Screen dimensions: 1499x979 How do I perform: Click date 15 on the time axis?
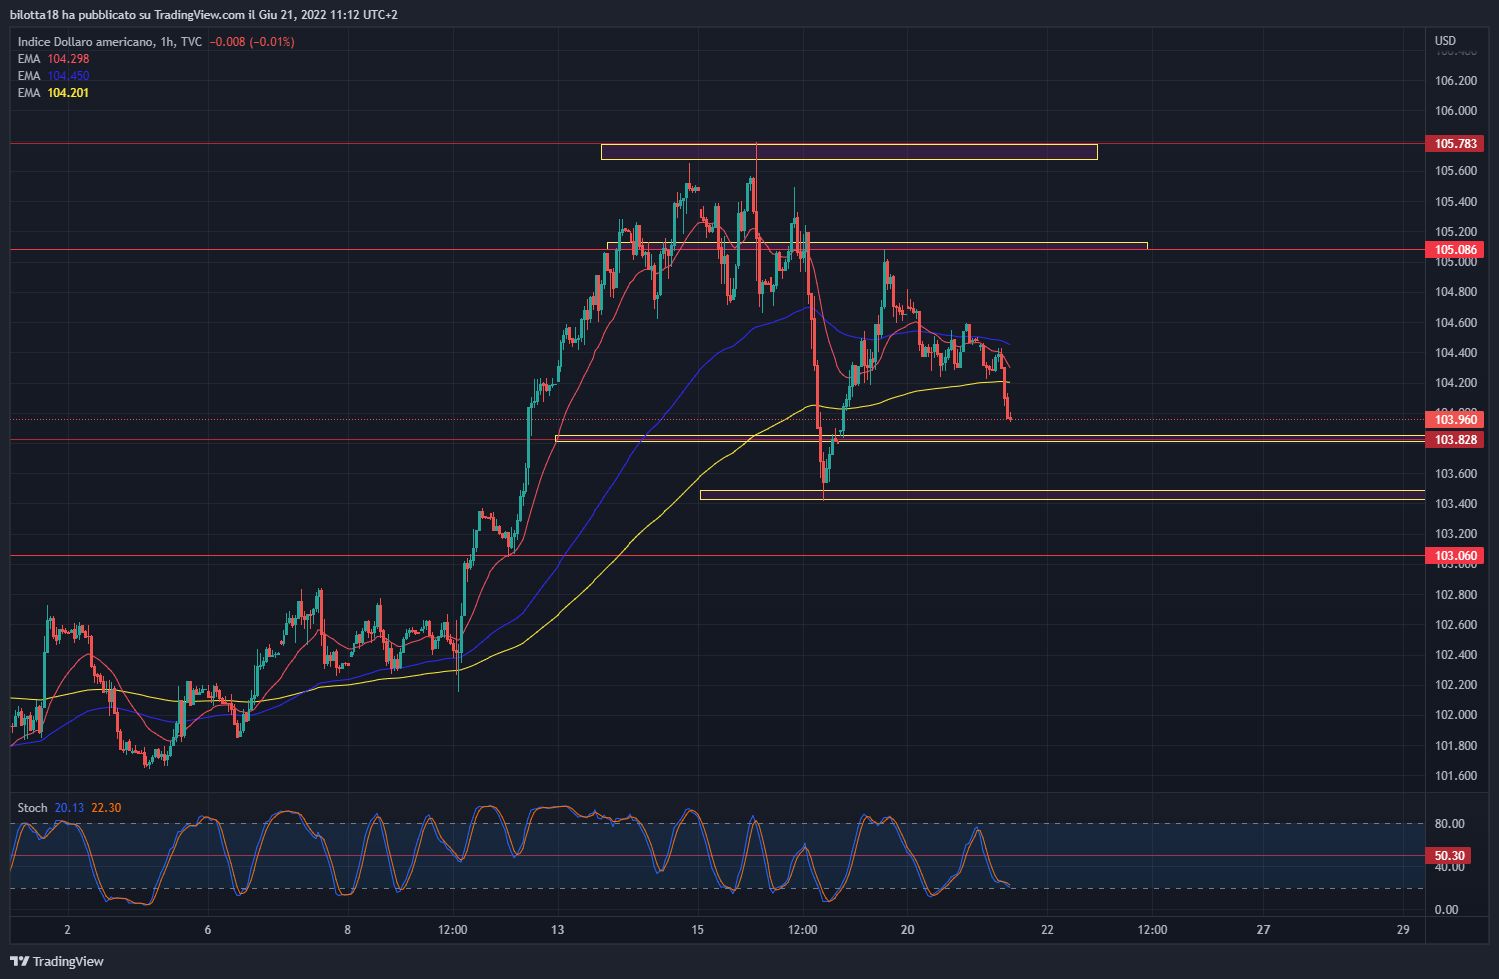tap(697, 930)
